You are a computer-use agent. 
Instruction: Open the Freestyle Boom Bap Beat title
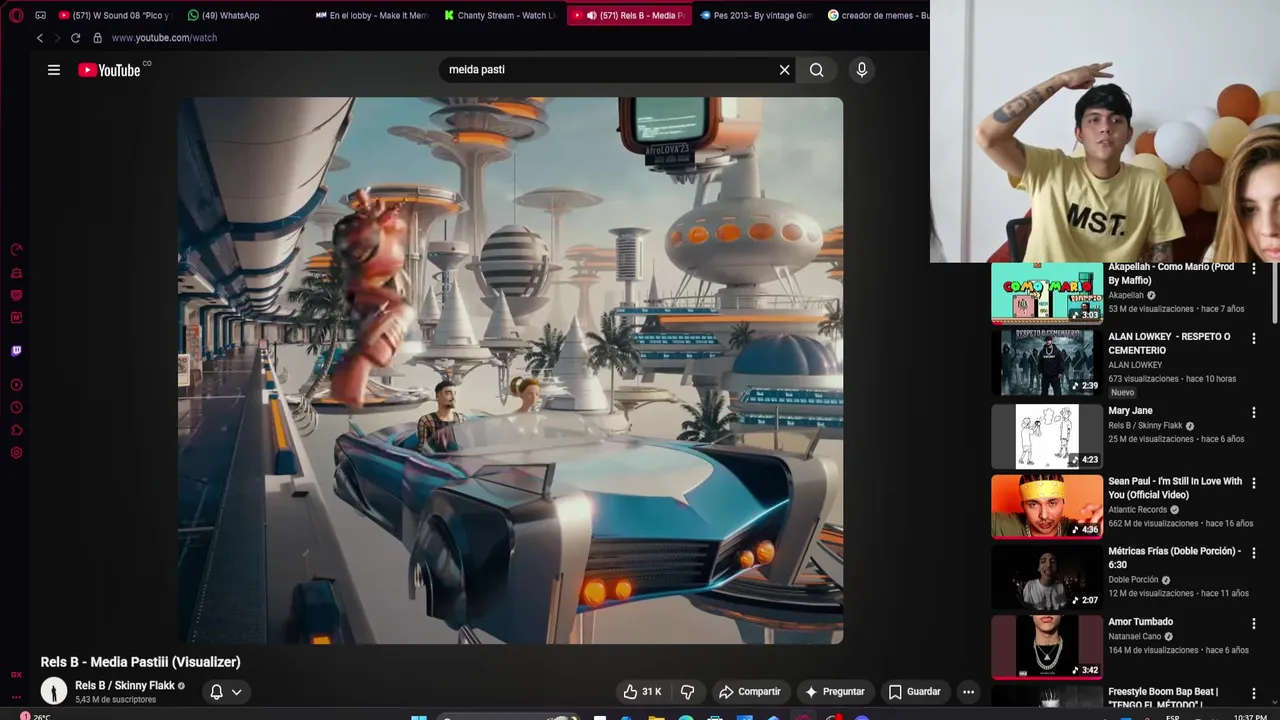pyautogui.click(x=1163, y=697)
